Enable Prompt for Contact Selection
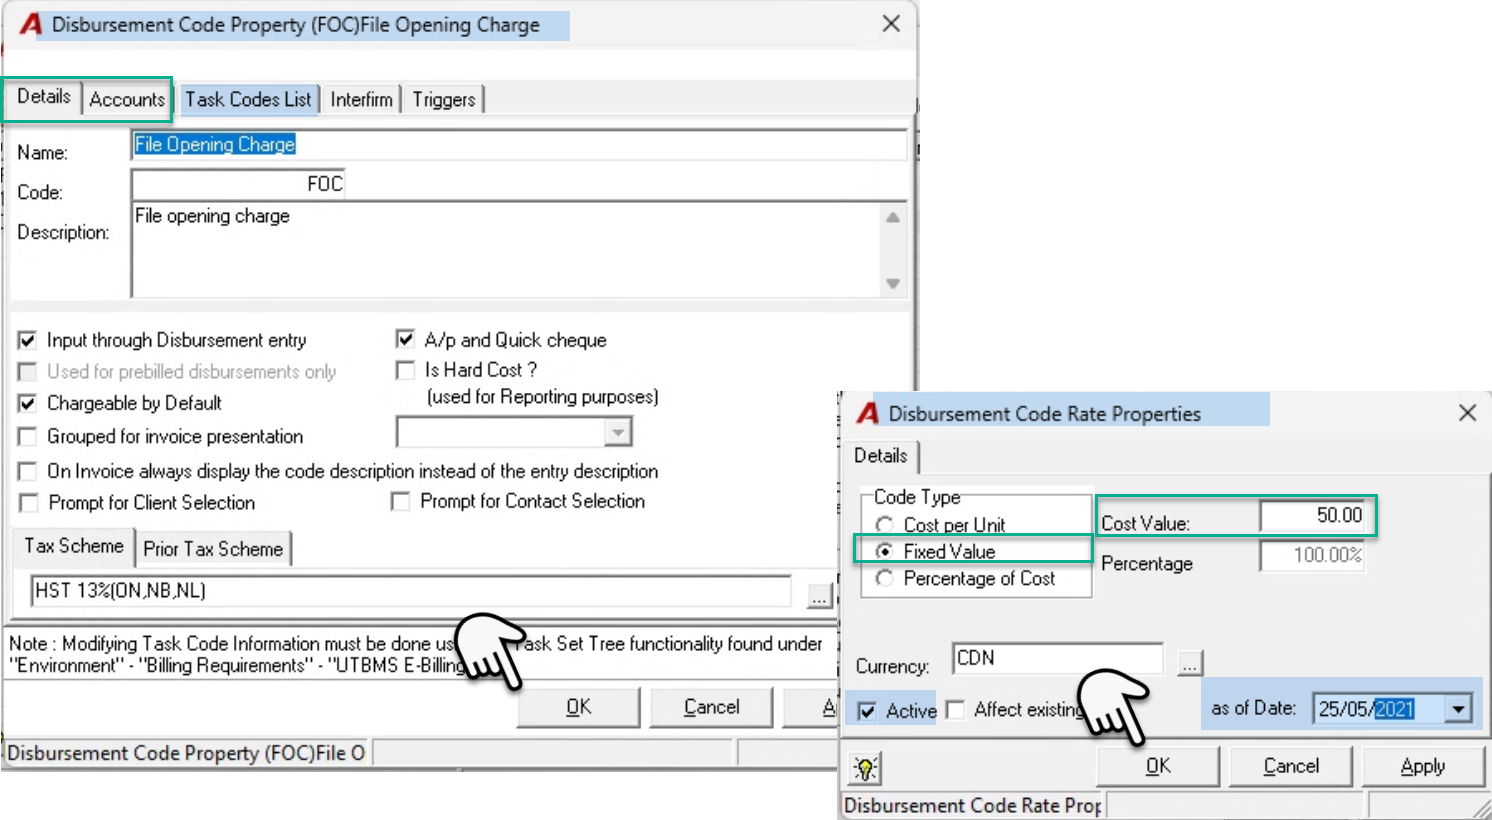 point(400,502)
